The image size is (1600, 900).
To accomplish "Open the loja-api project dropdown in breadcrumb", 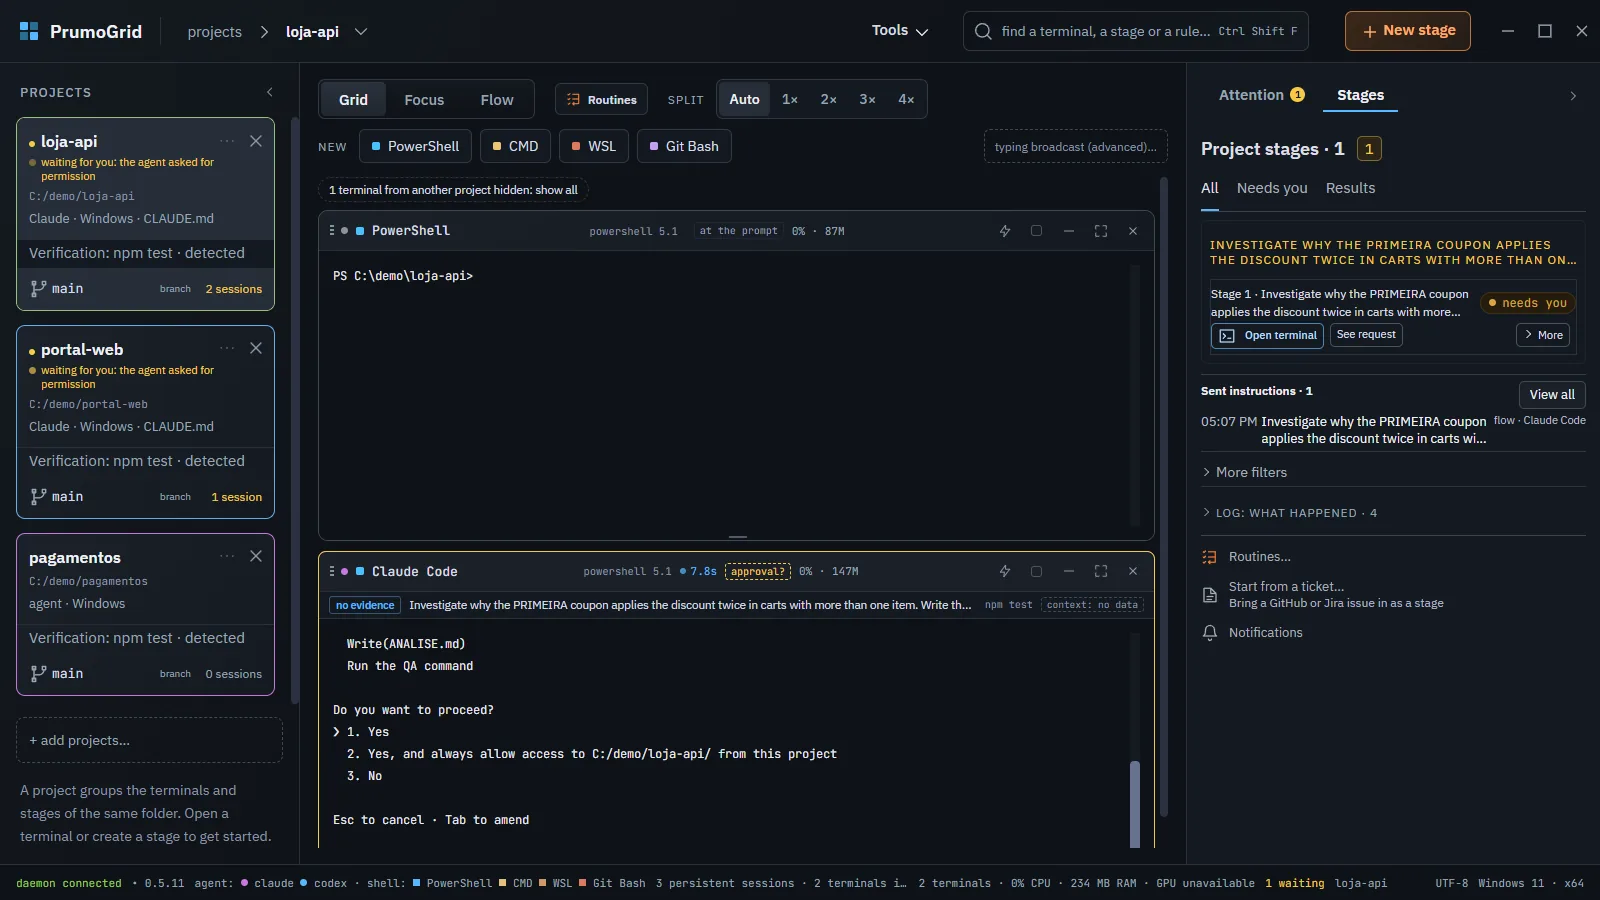I will point(361,32).
